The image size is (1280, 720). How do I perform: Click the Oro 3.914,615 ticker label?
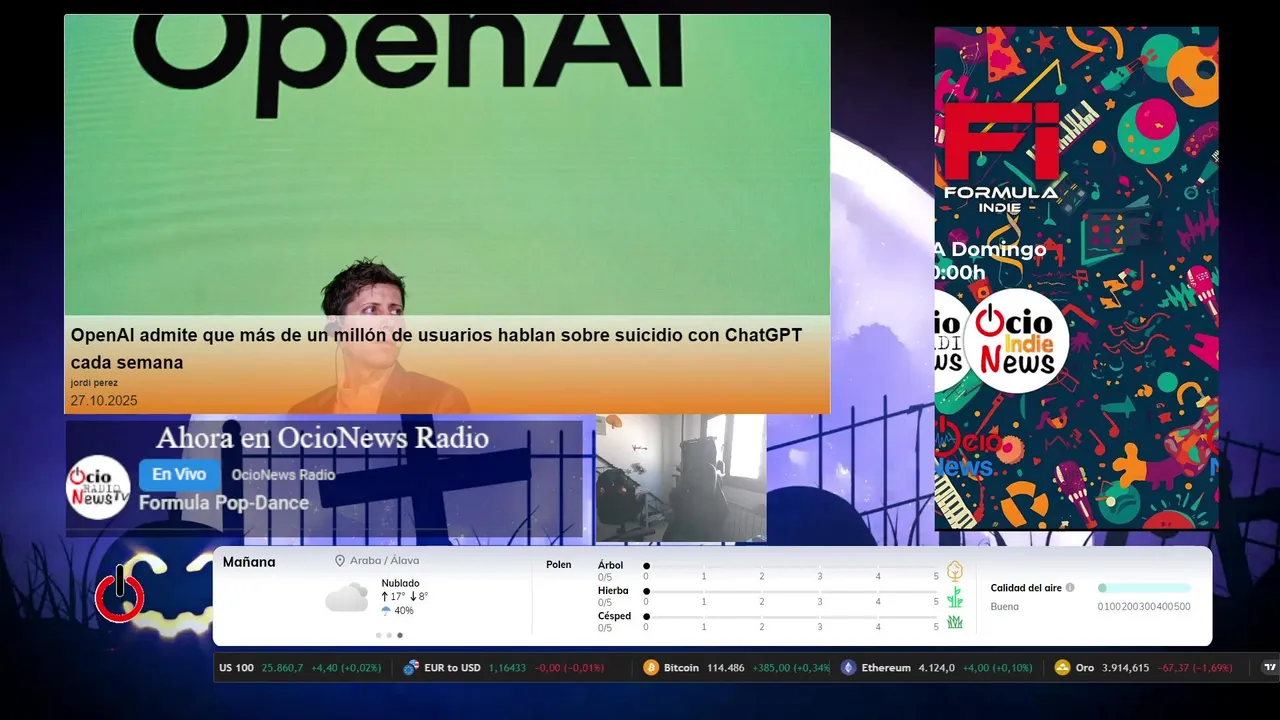point(1112,668)
